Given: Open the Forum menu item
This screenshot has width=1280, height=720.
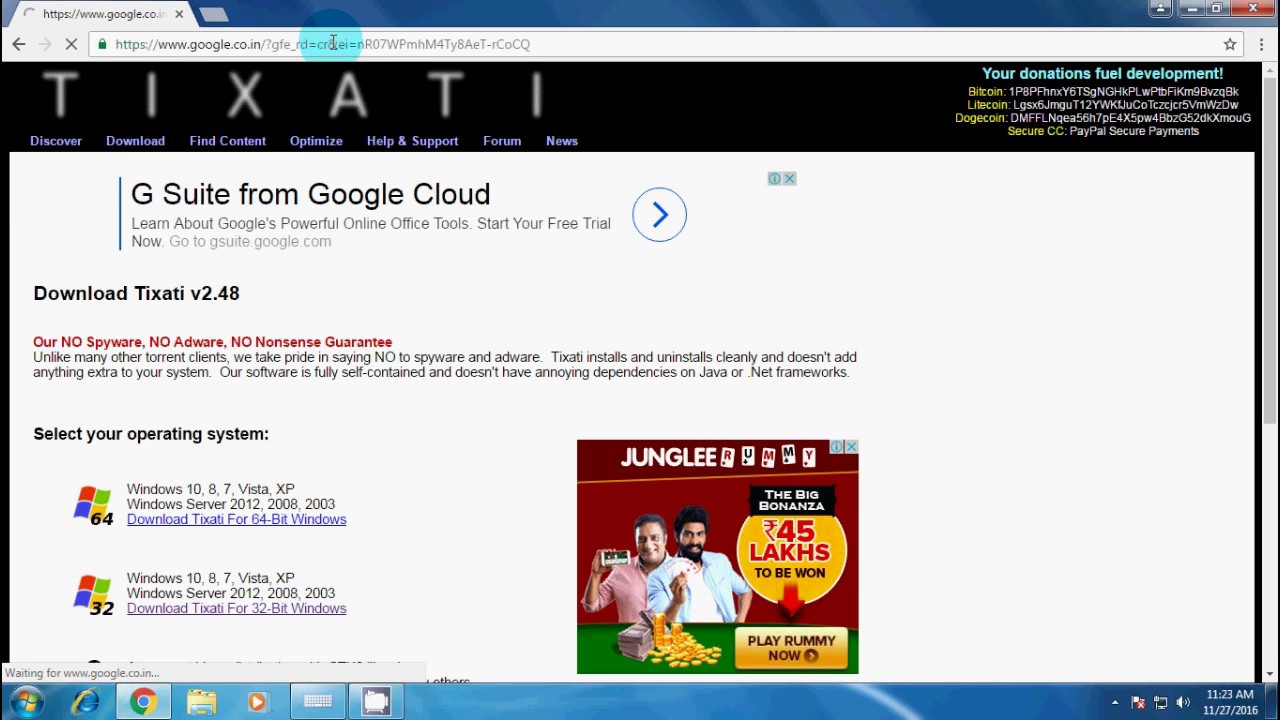Looking at the screenshot, I should coord(502,141).
